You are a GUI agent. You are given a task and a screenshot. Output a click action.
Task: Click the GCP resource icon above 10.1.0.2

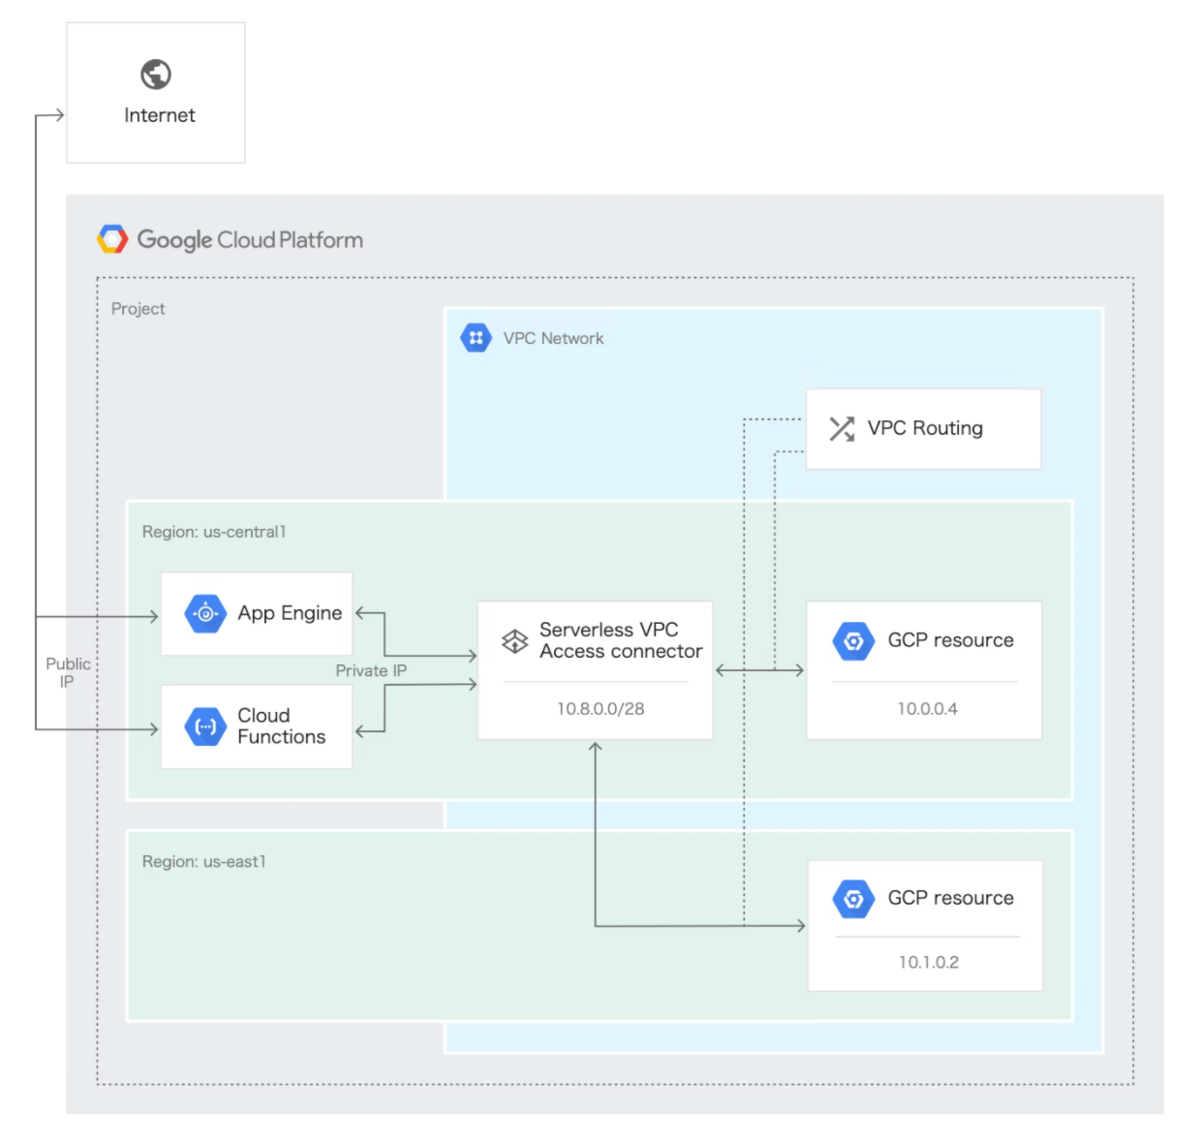tap(854, 899)
